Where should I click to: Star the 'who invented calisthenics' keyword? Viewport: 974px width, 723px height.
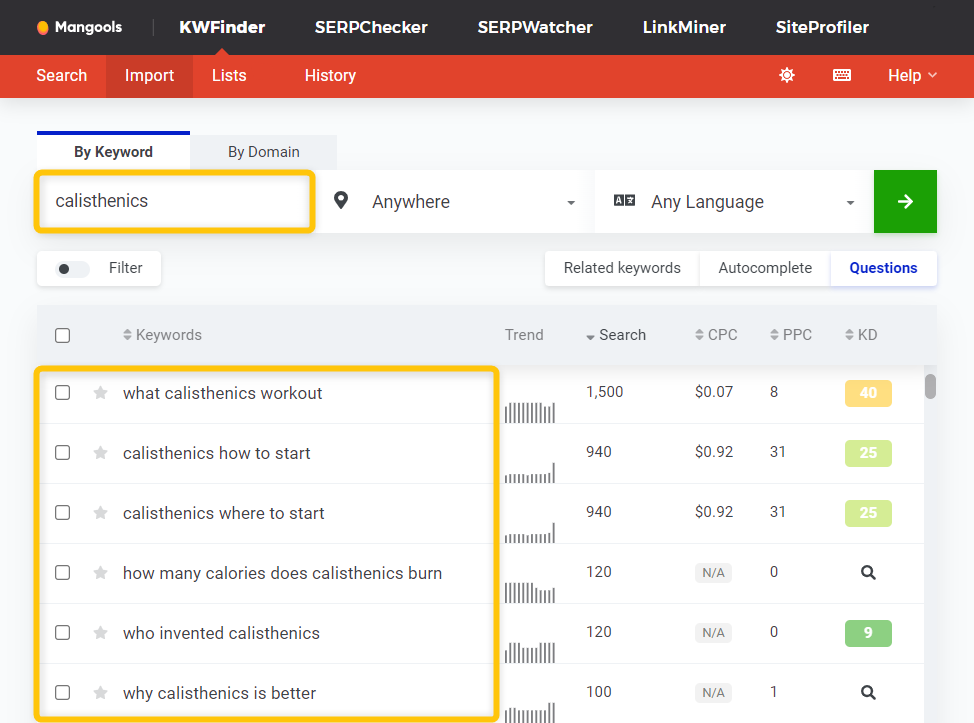click(100, 633)
